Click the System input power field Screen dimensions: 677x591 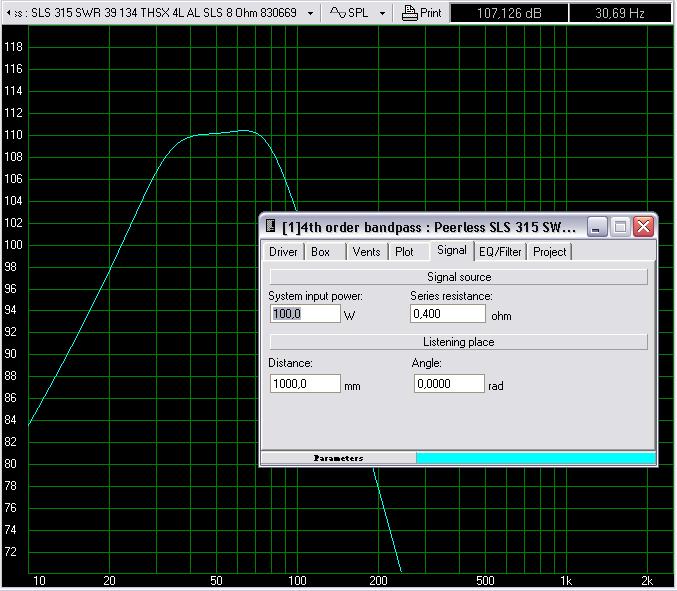click(305, 314)
